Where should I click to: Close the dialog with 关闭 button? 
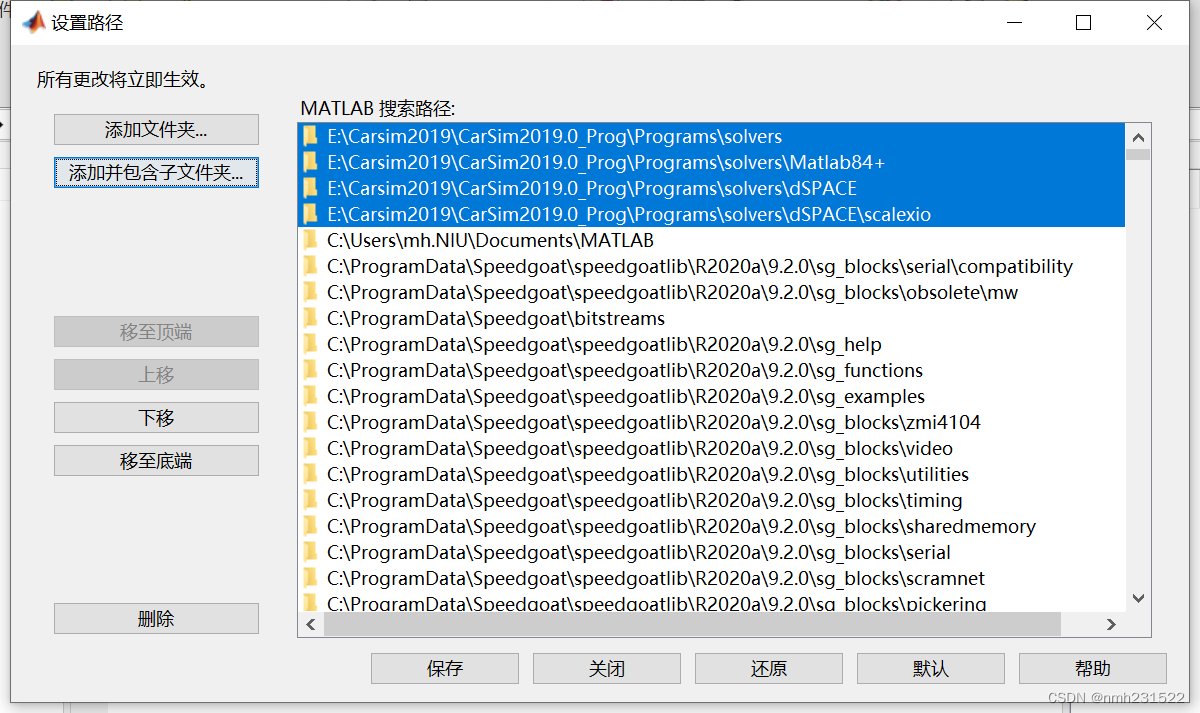607,669
